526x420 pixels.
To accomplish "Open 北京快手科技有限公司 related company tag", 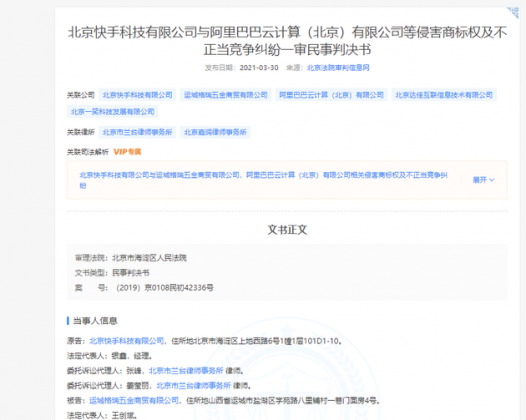I will tap(138, 95).
